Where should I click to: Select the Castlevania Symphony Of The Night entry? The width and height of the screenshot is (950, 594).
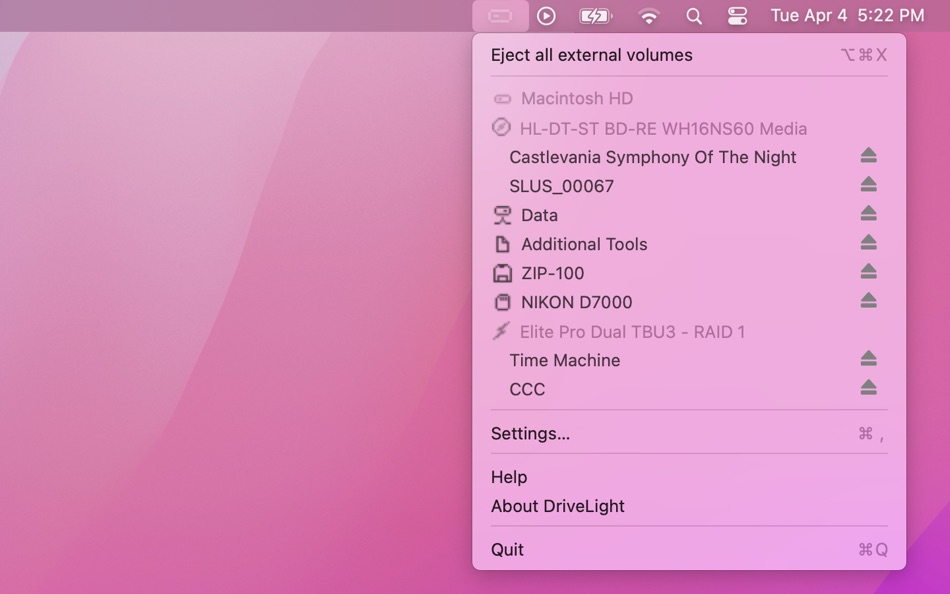[x=653, y=158]
